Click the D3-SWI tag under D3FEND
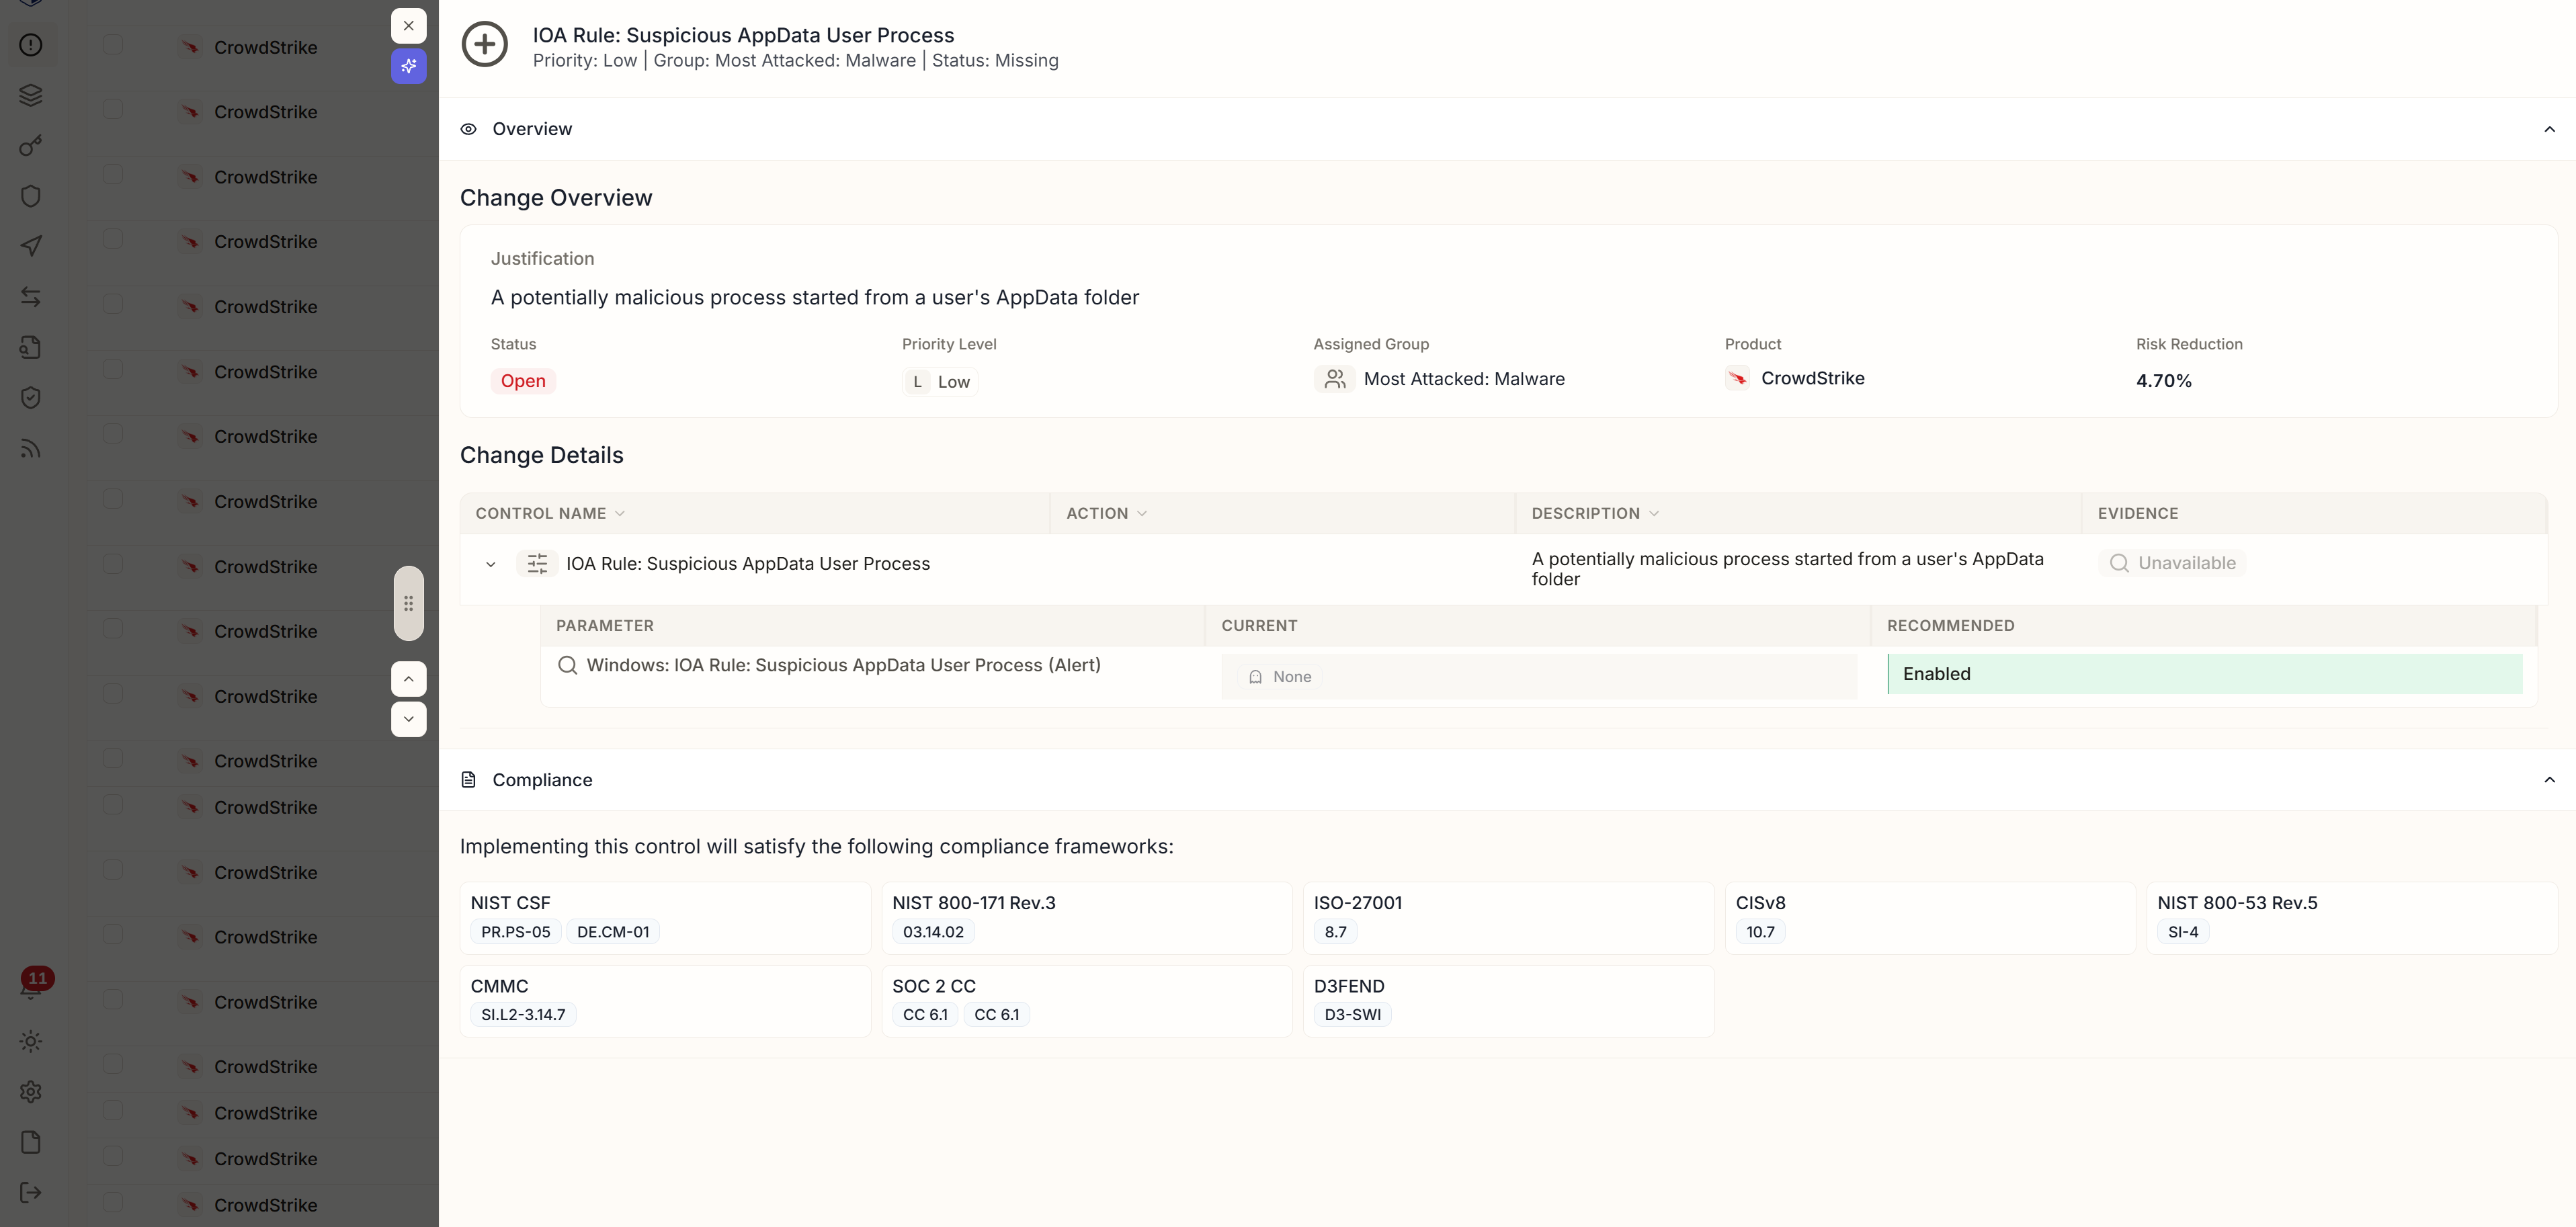 tap(1352, 1015)
